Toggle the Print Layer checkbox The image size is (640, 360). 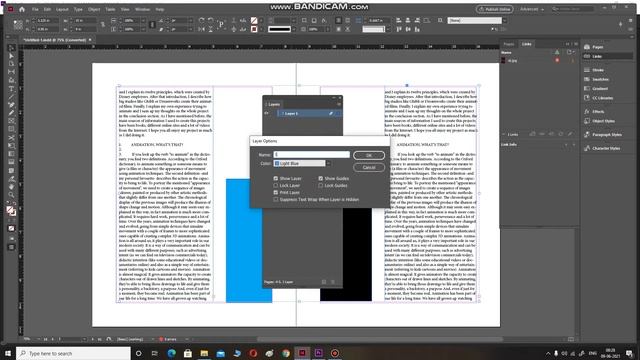click(x=276, y=192)
